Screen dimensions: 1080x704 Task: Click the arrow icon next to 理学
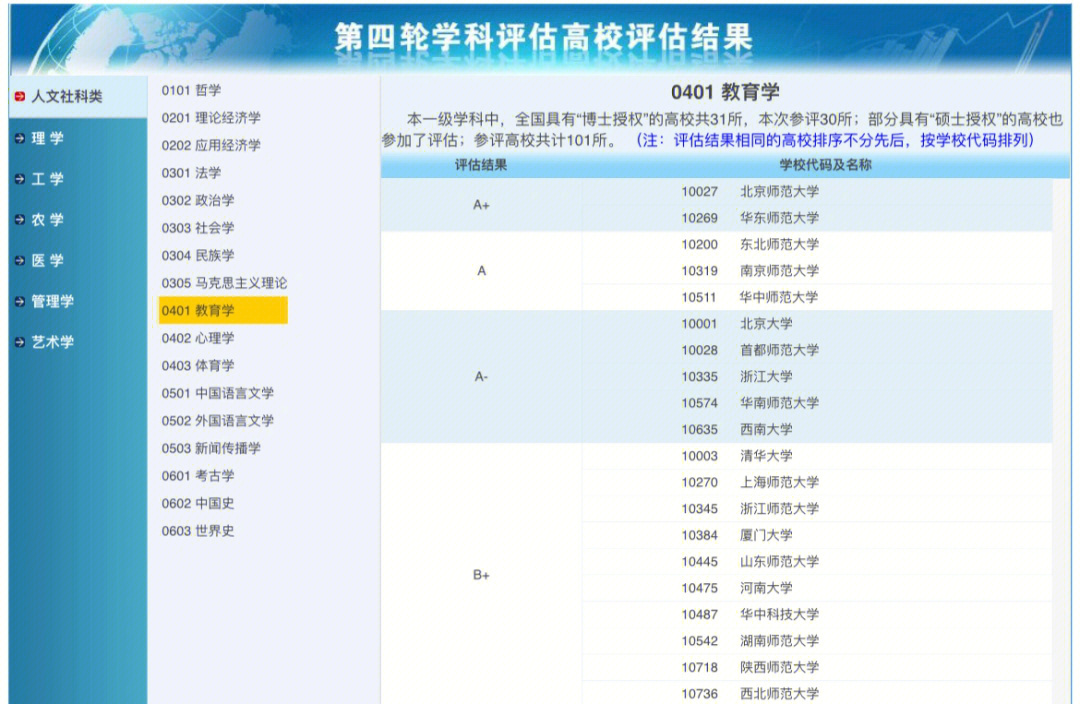coord(20,138)
